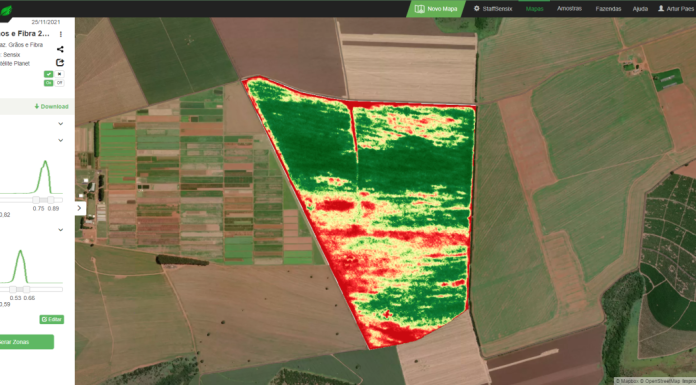
Task: Download the map via Download link
Action: (x=51, y=107)
